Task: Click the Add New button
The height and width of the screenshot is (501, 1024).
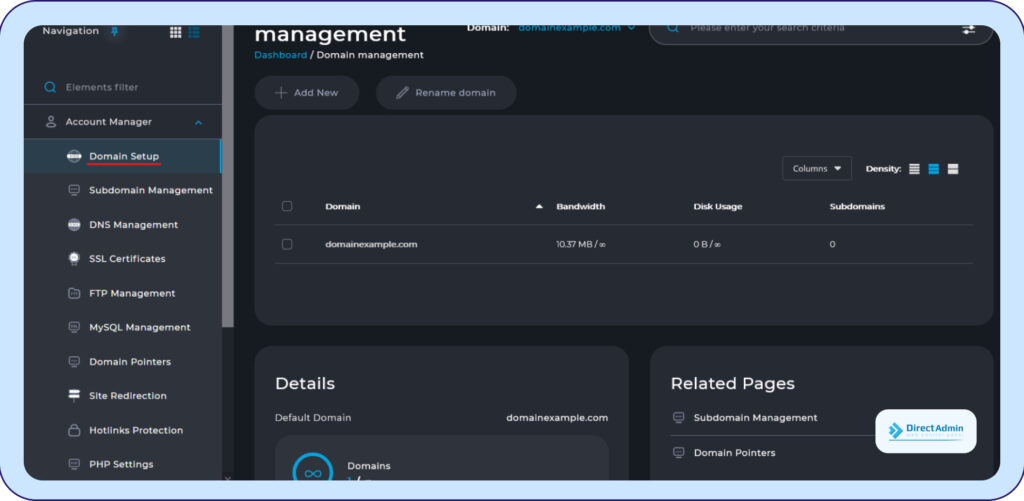Action: tap(307, 93)
